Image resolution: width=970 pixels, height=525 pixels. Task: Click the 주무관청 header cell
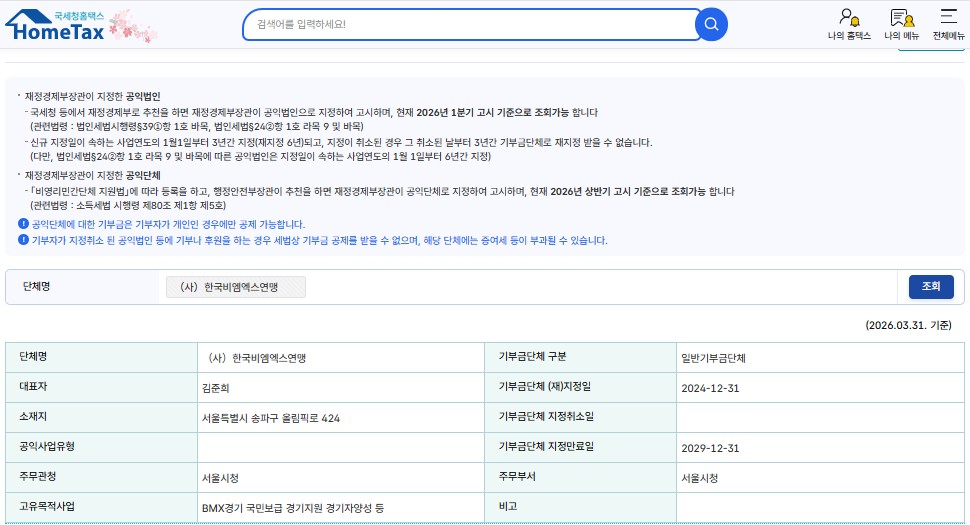click(x=101, y=477)
